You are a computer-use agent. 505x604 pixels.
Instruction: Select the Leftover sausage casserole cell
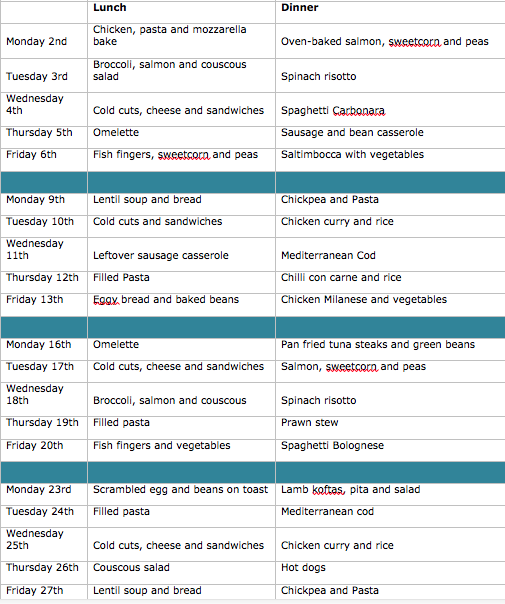[x=181, y=255]
